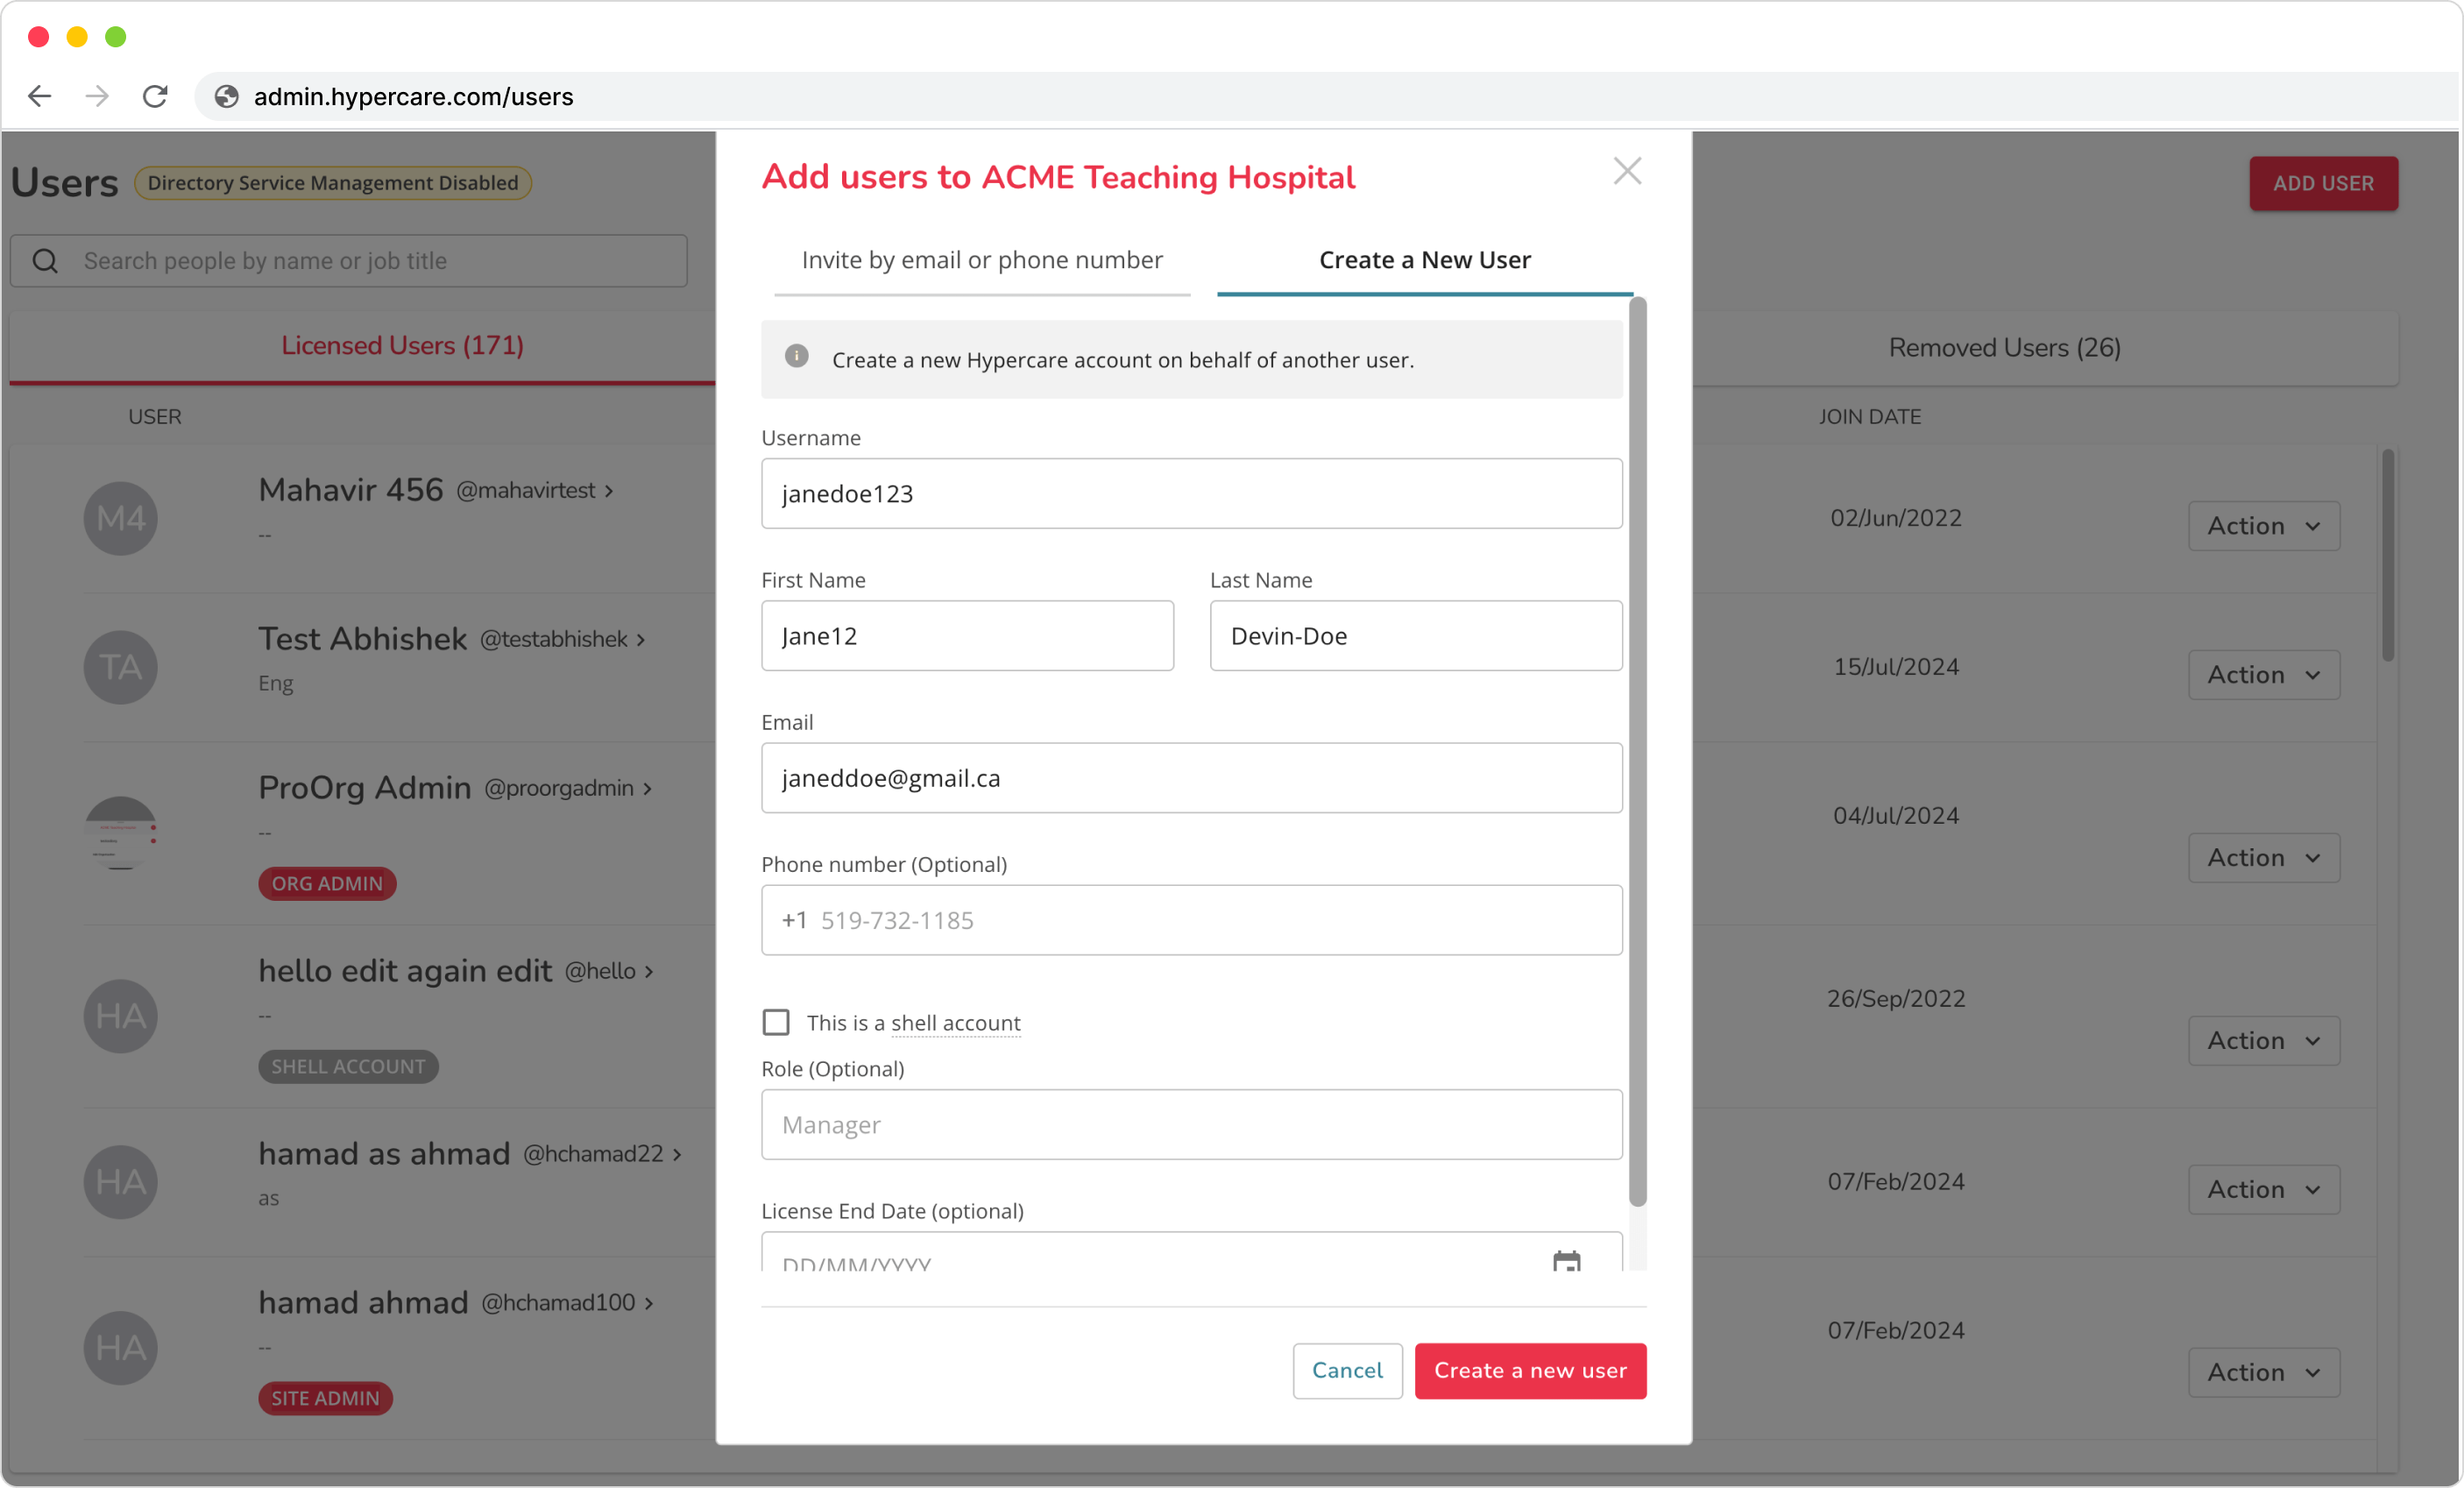Click the Cancel button
This screenshot has height=1488, width=2464.
(1347, 1371)
